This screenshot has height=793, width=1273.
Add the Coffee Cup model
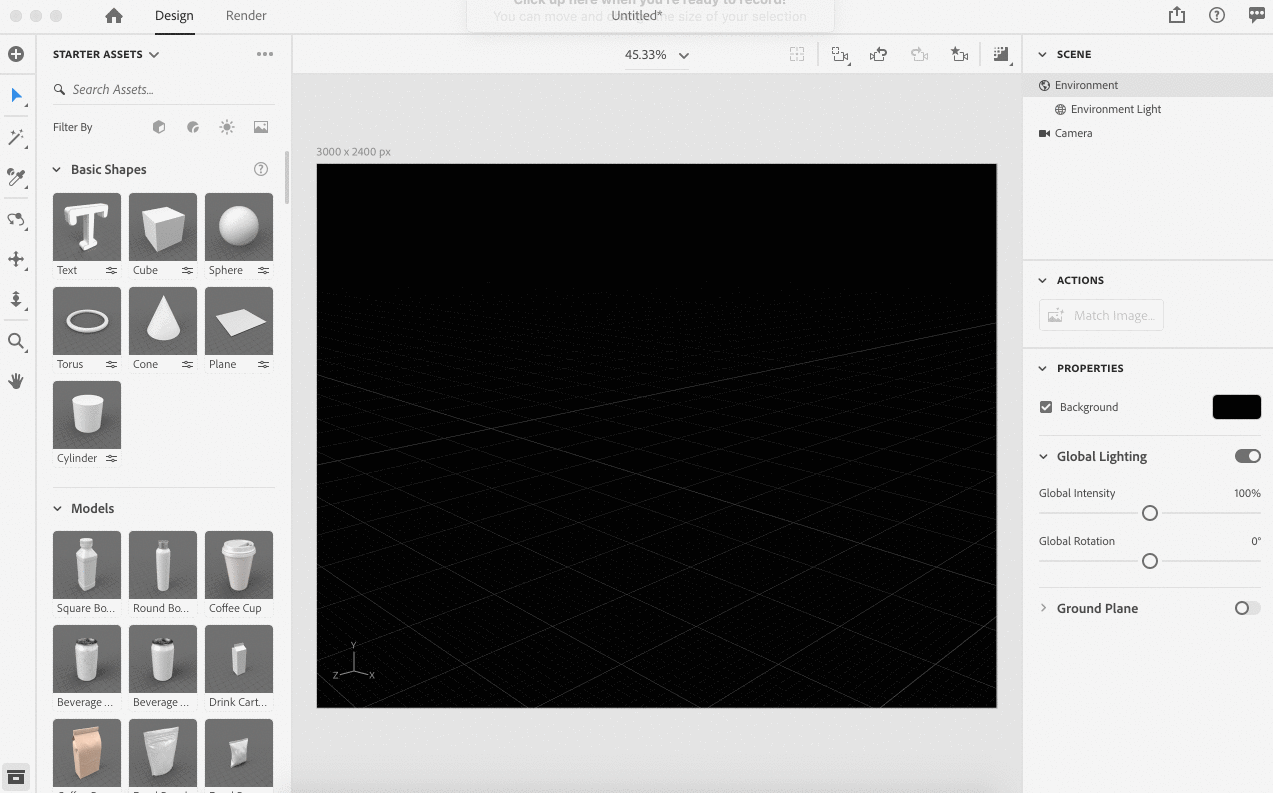[239, 565]
